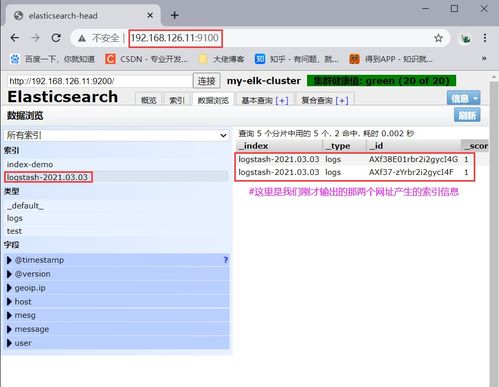Select the 数据浏览 browser tab

[213, 100]
